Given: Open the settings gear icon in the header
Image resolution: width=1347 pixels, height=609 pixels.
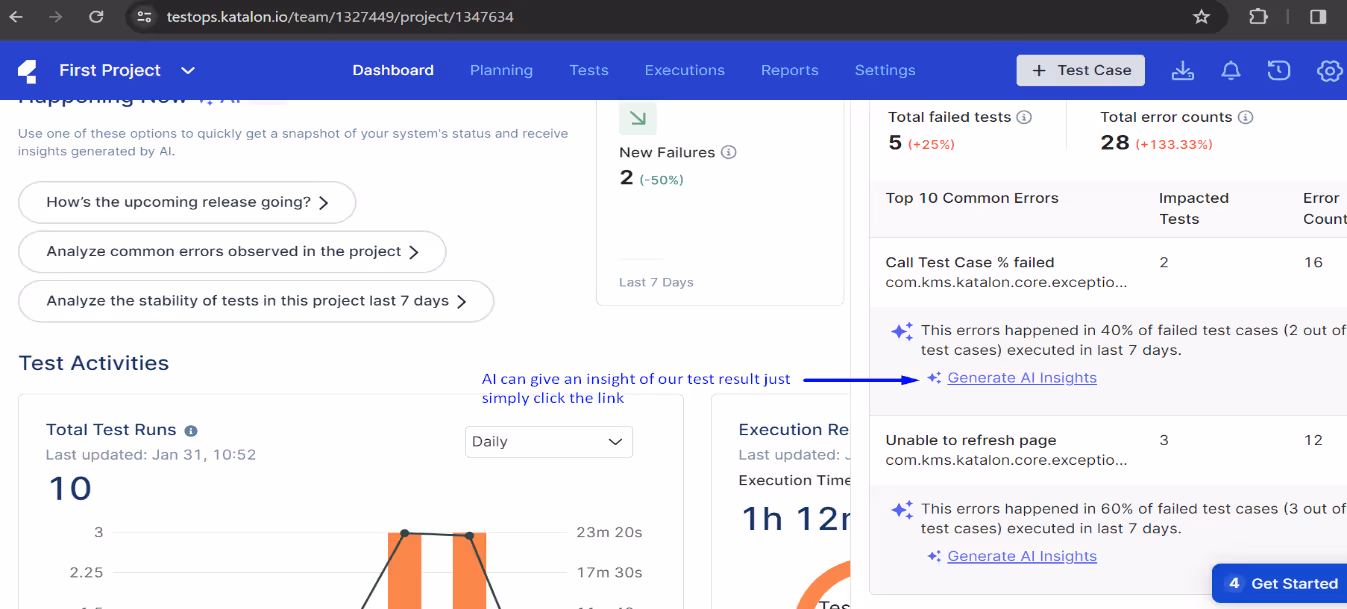Looking at the screenshot, I should [x=1329, y=70].
